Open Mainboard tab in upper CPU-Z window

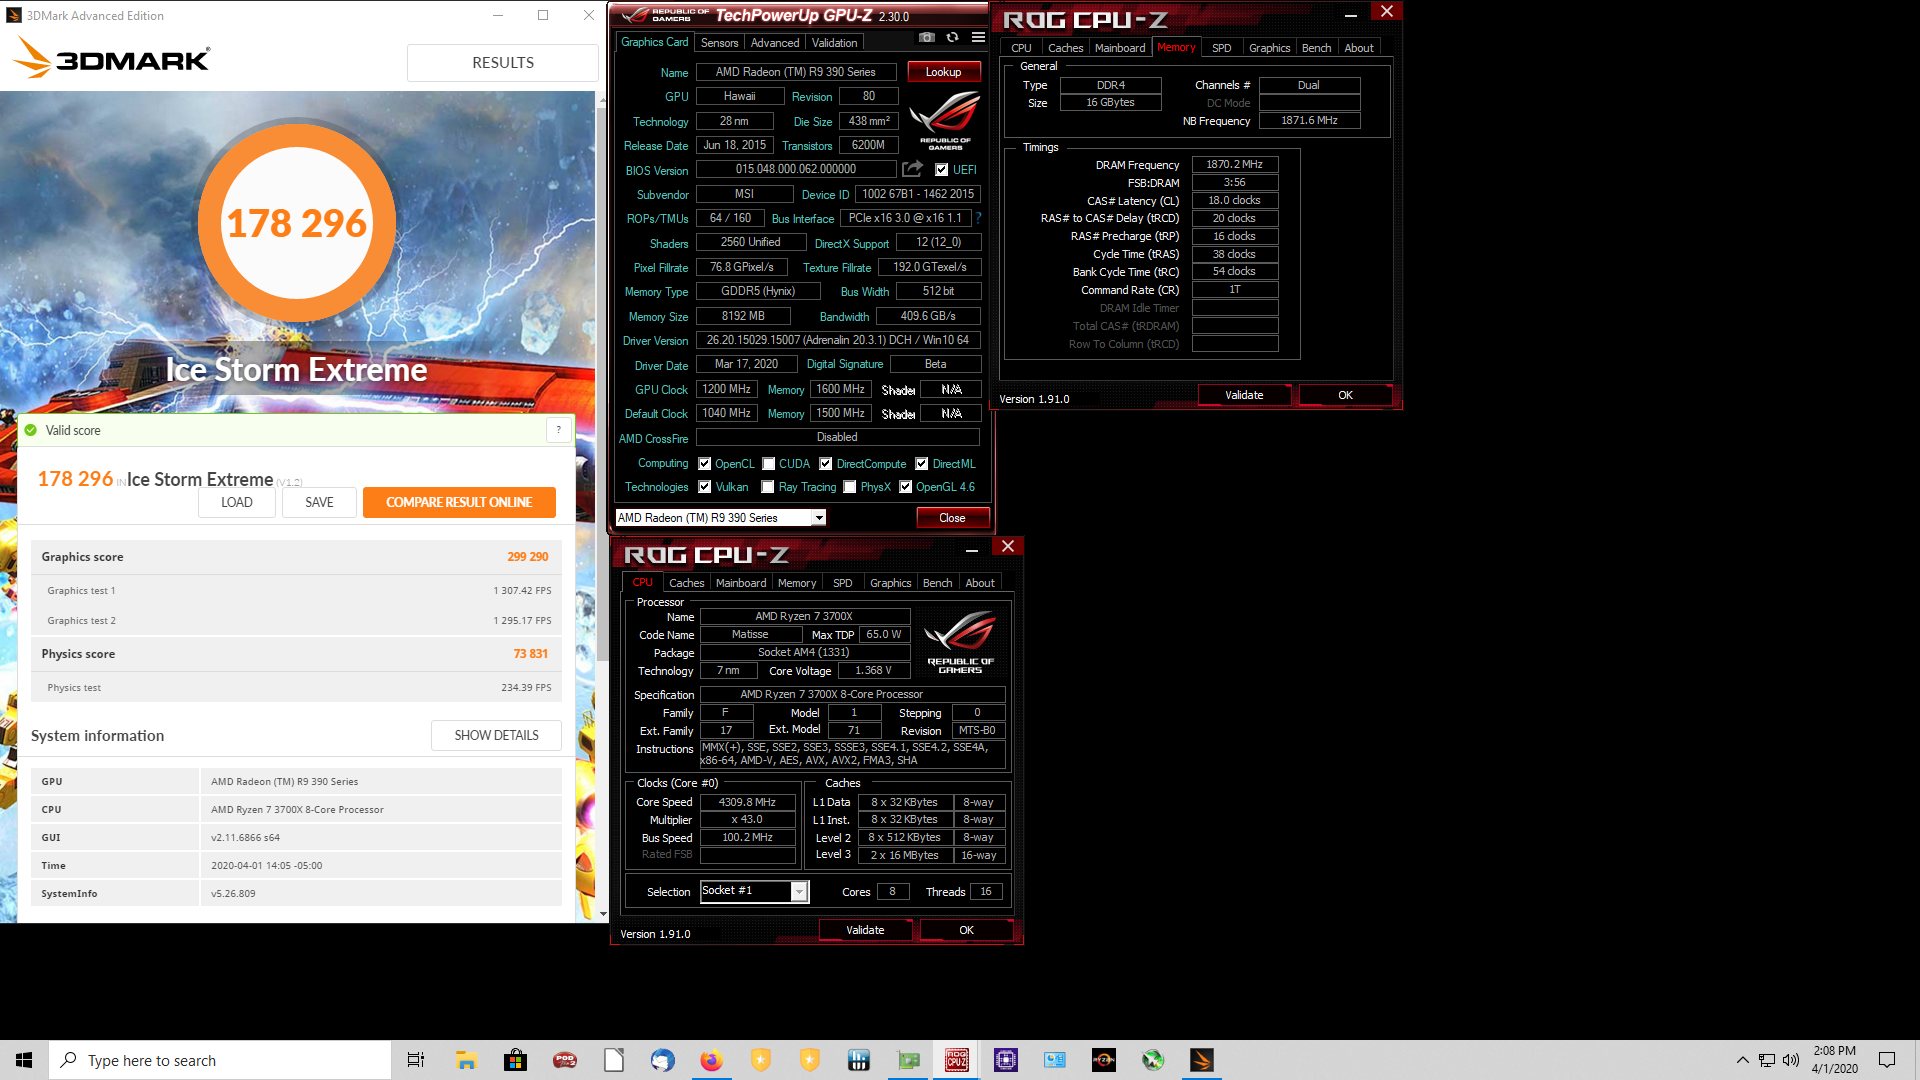tap(1120, 48)
